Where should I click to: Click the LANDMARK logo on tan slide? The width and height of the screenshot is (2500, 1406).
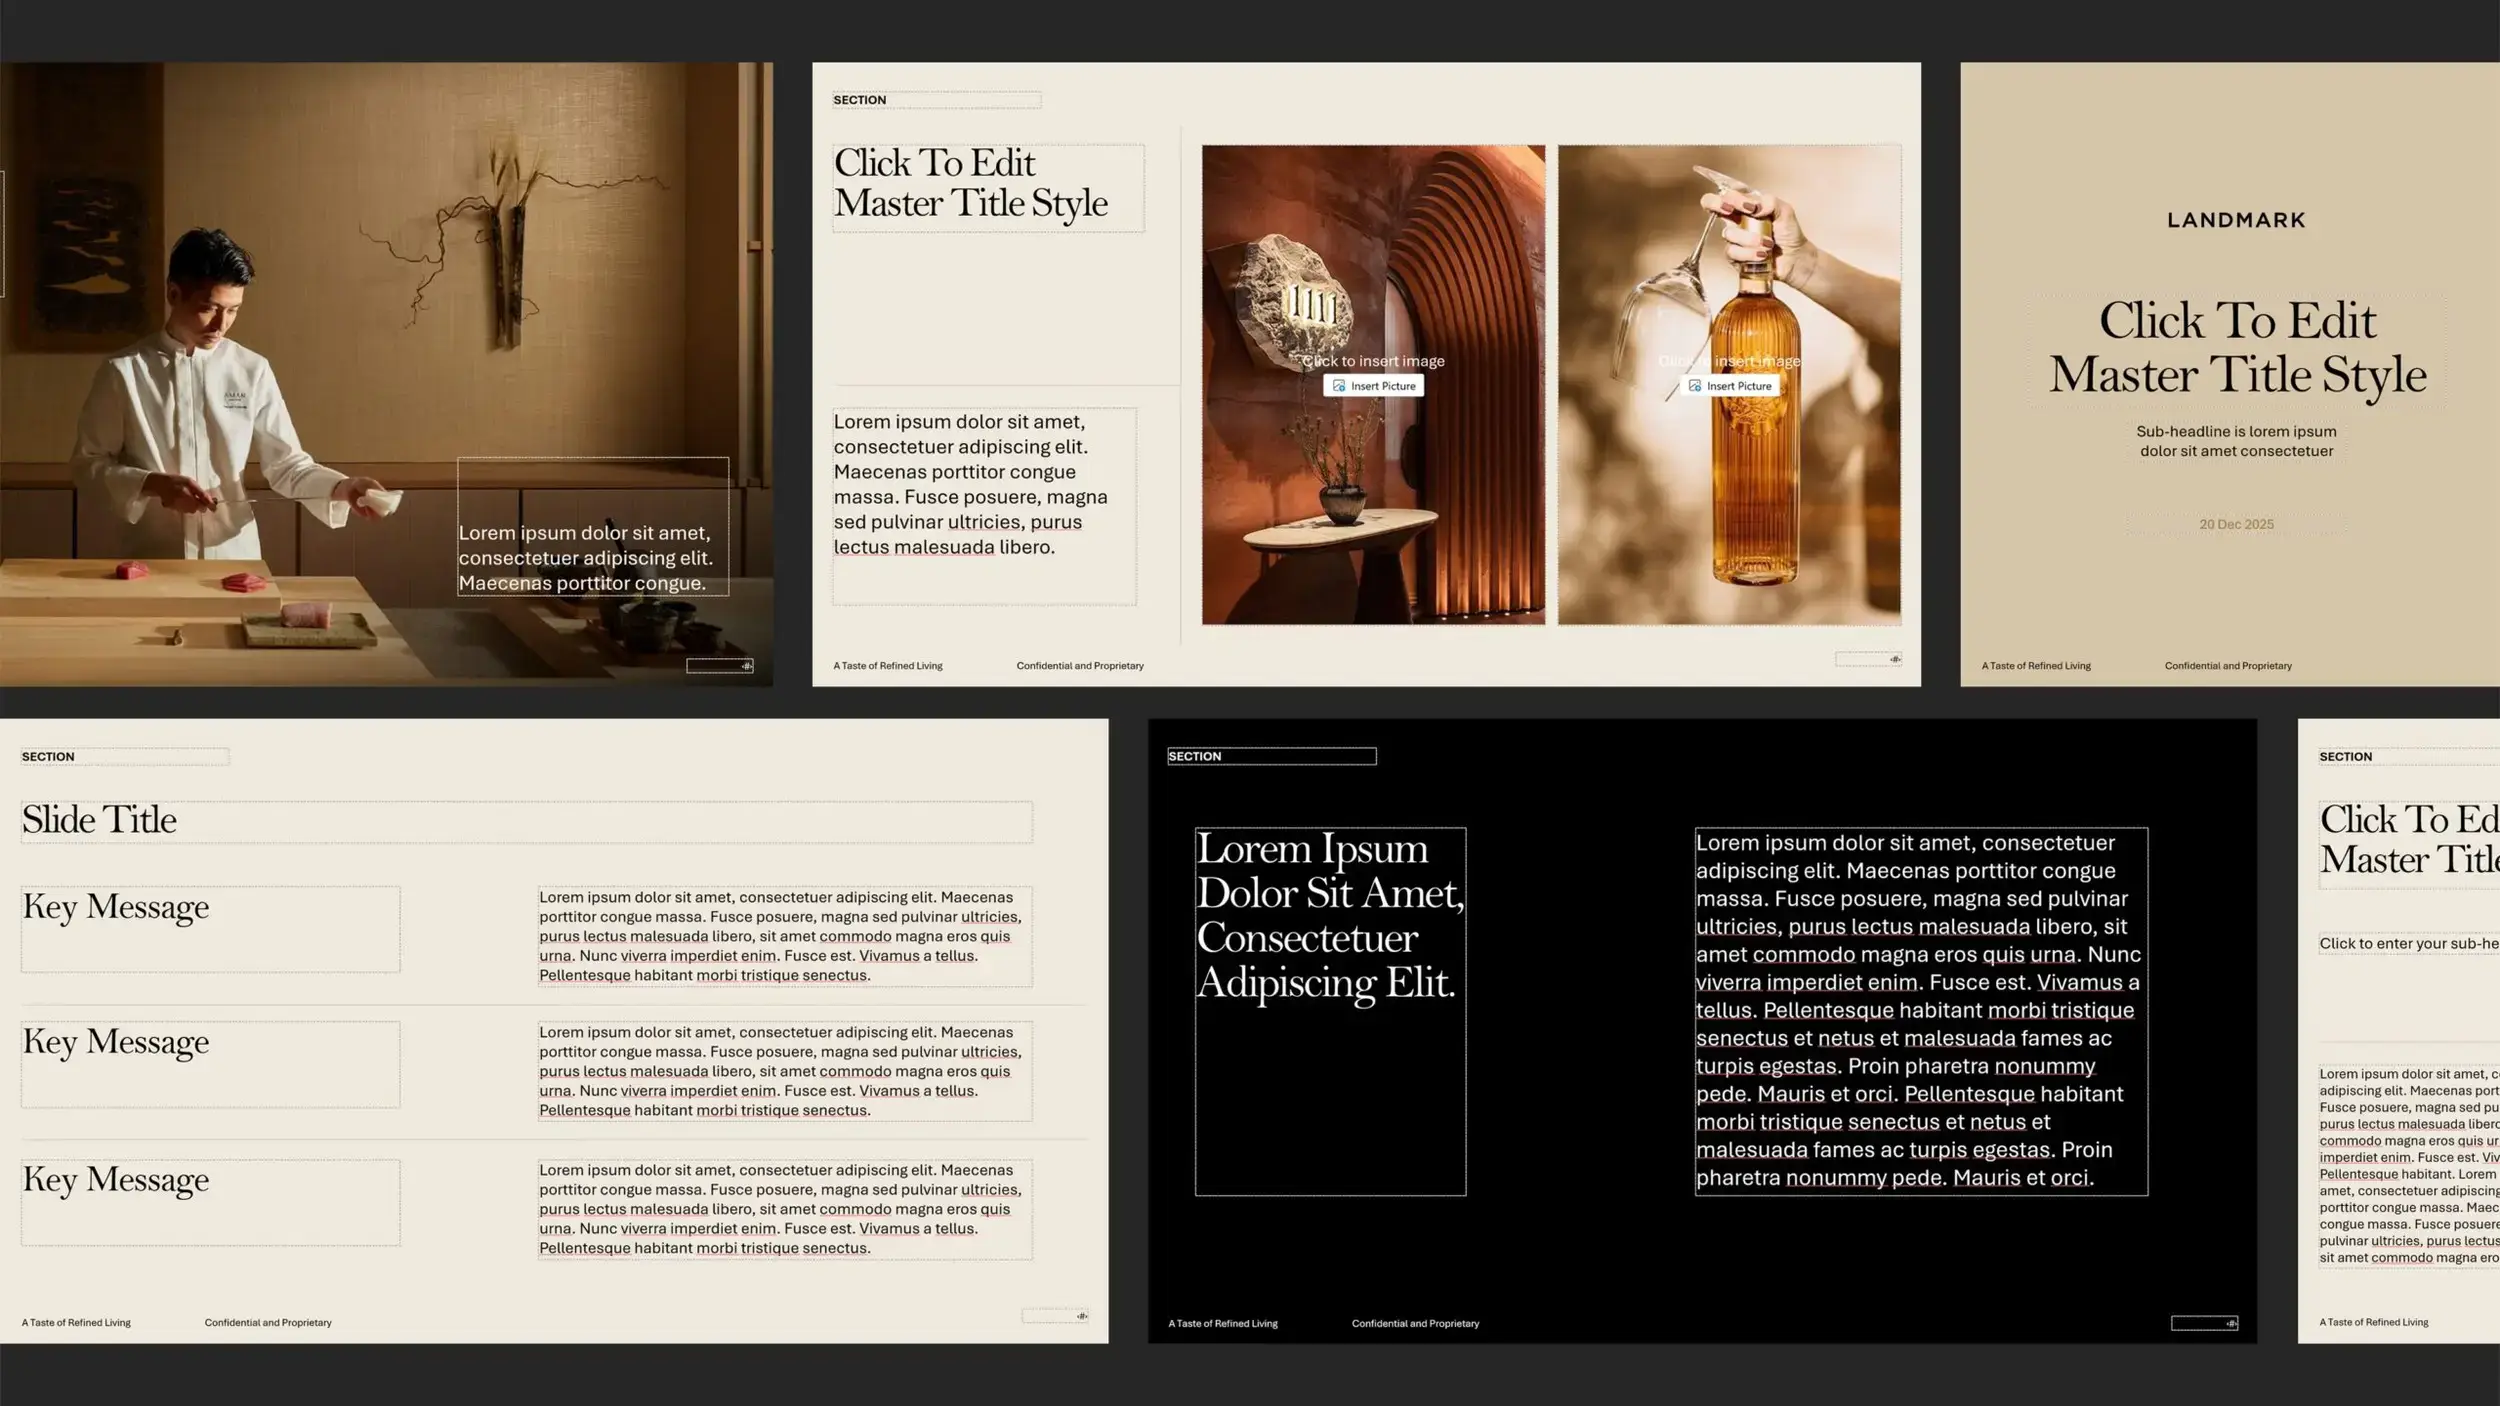[2236, 220]
